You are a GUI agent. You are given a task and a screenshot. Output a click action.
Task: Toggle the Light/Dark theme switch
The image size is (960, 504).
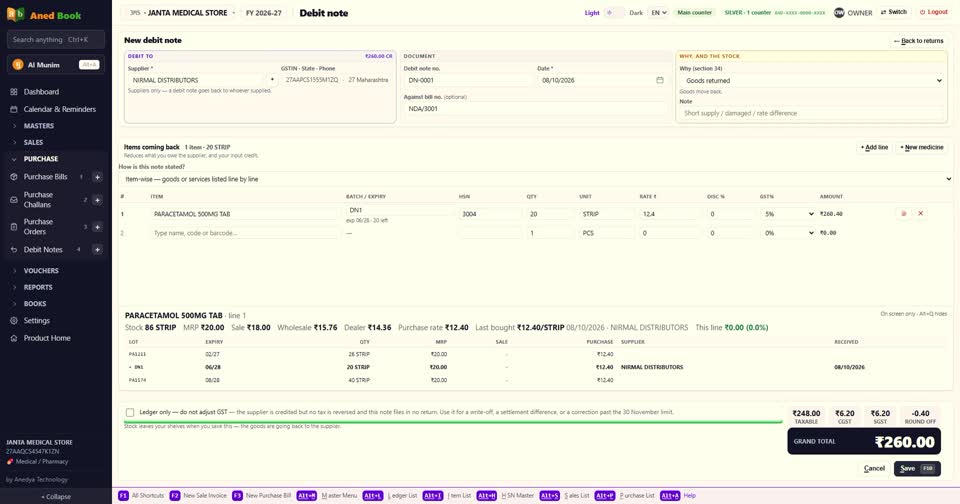[x=614, y=12]
